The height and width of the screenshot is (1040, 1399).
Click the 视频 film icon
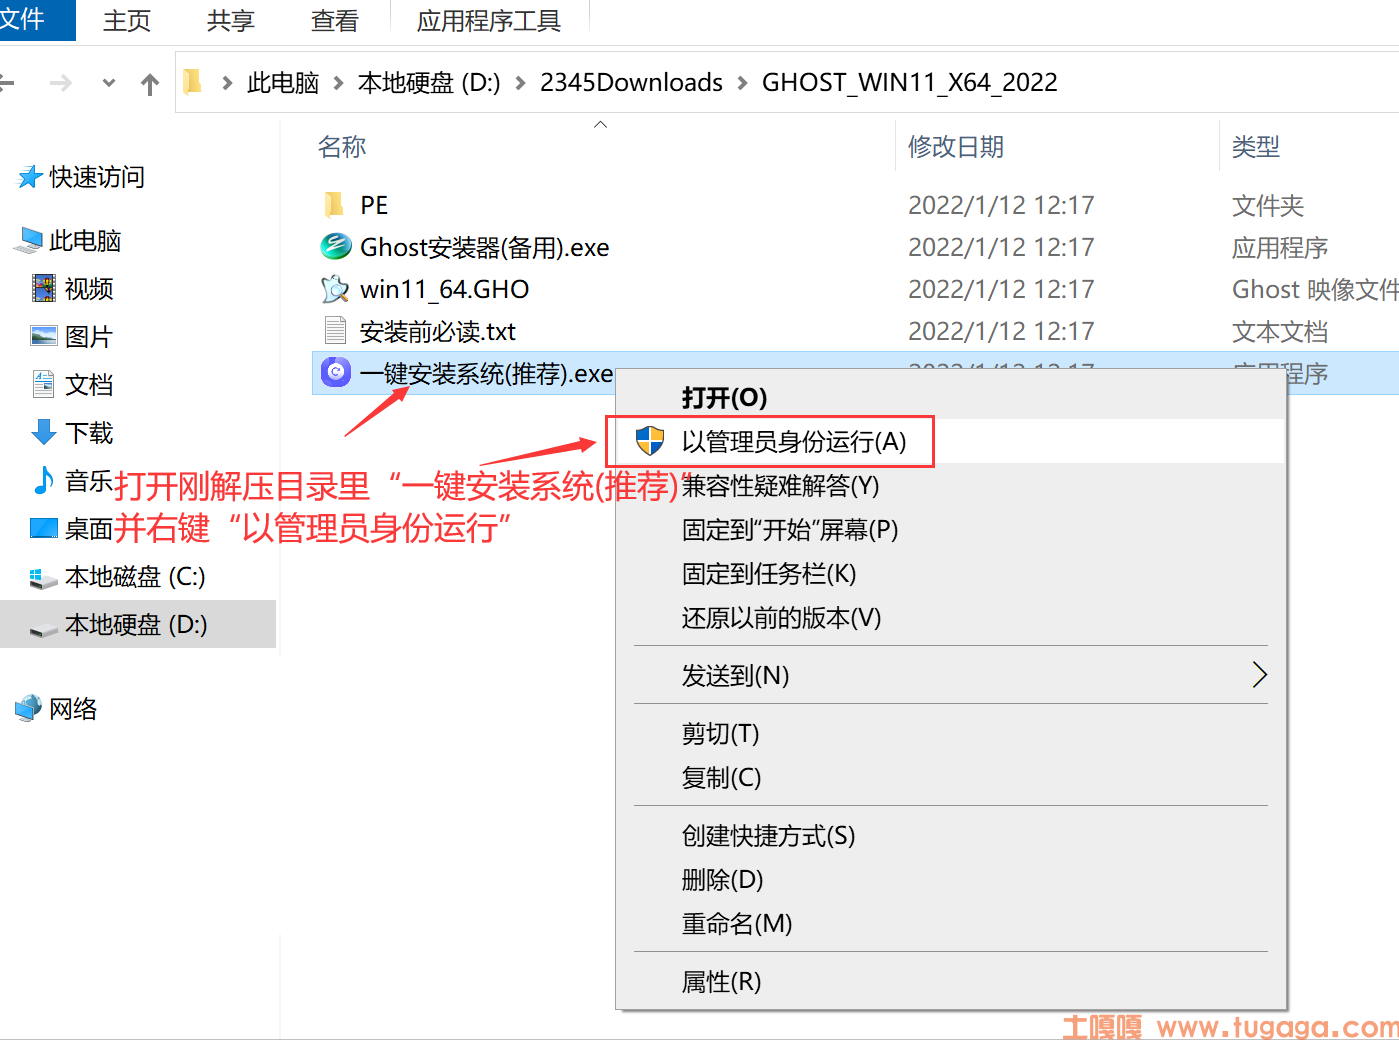(x=44, y=288)
